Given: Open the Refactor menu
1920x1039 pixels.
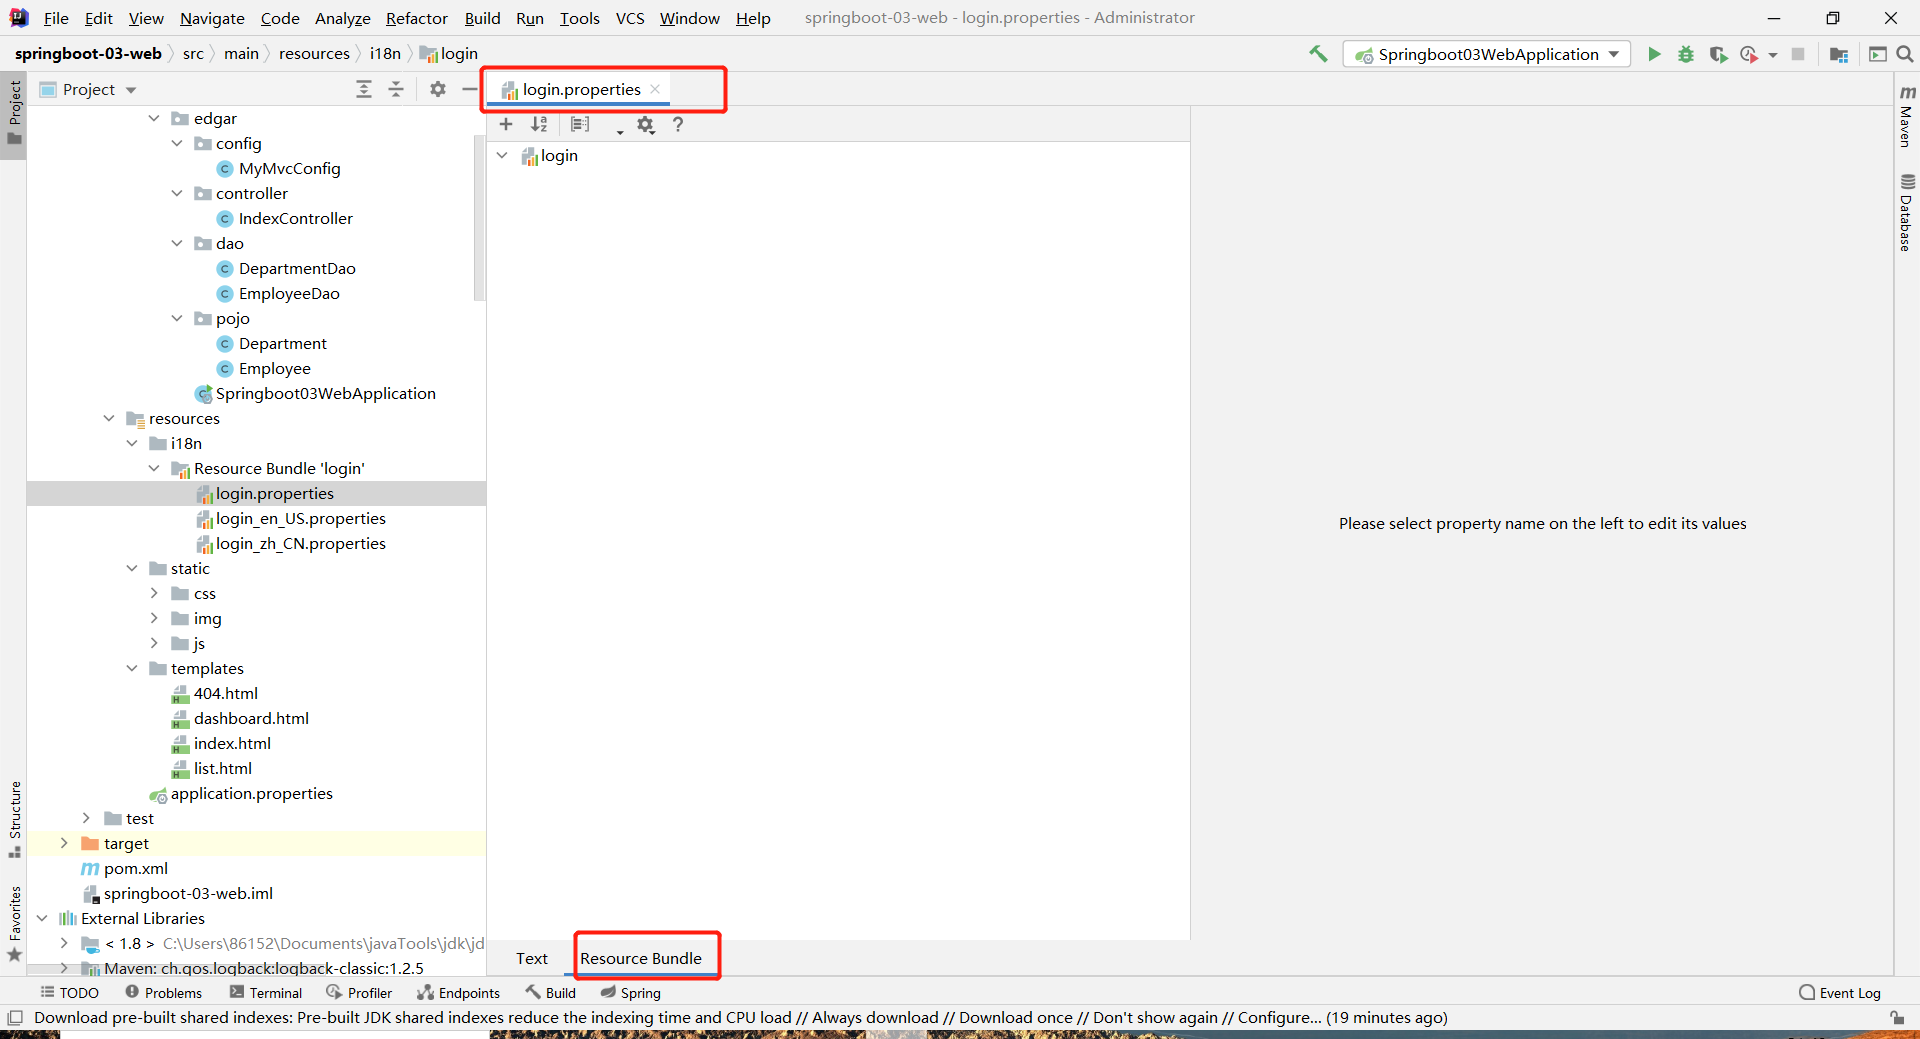Looking at the screenshot, I should [x=416, y=18].
